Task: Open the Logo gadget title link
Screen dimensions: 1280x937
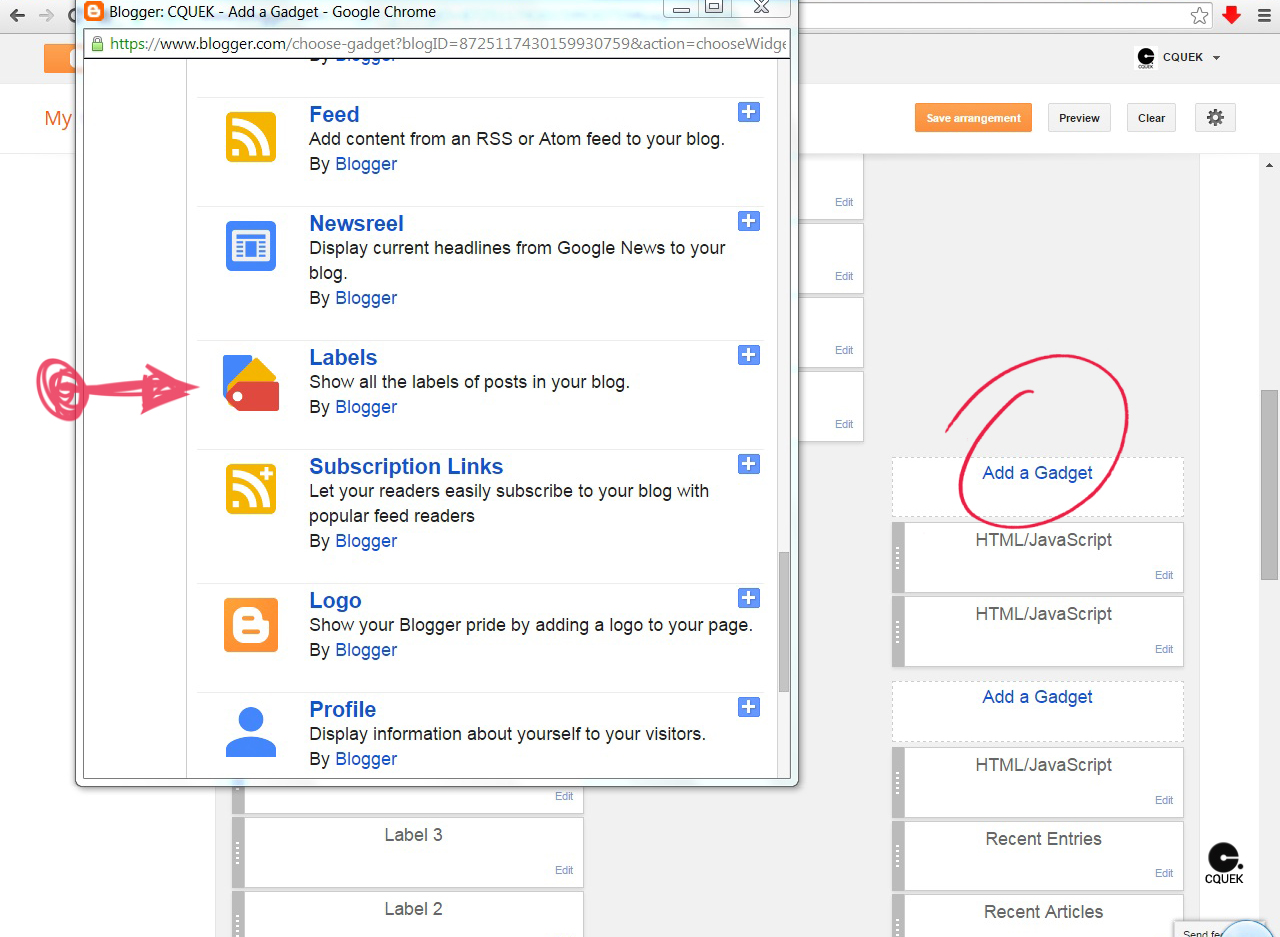Action: tap(335, 601)
